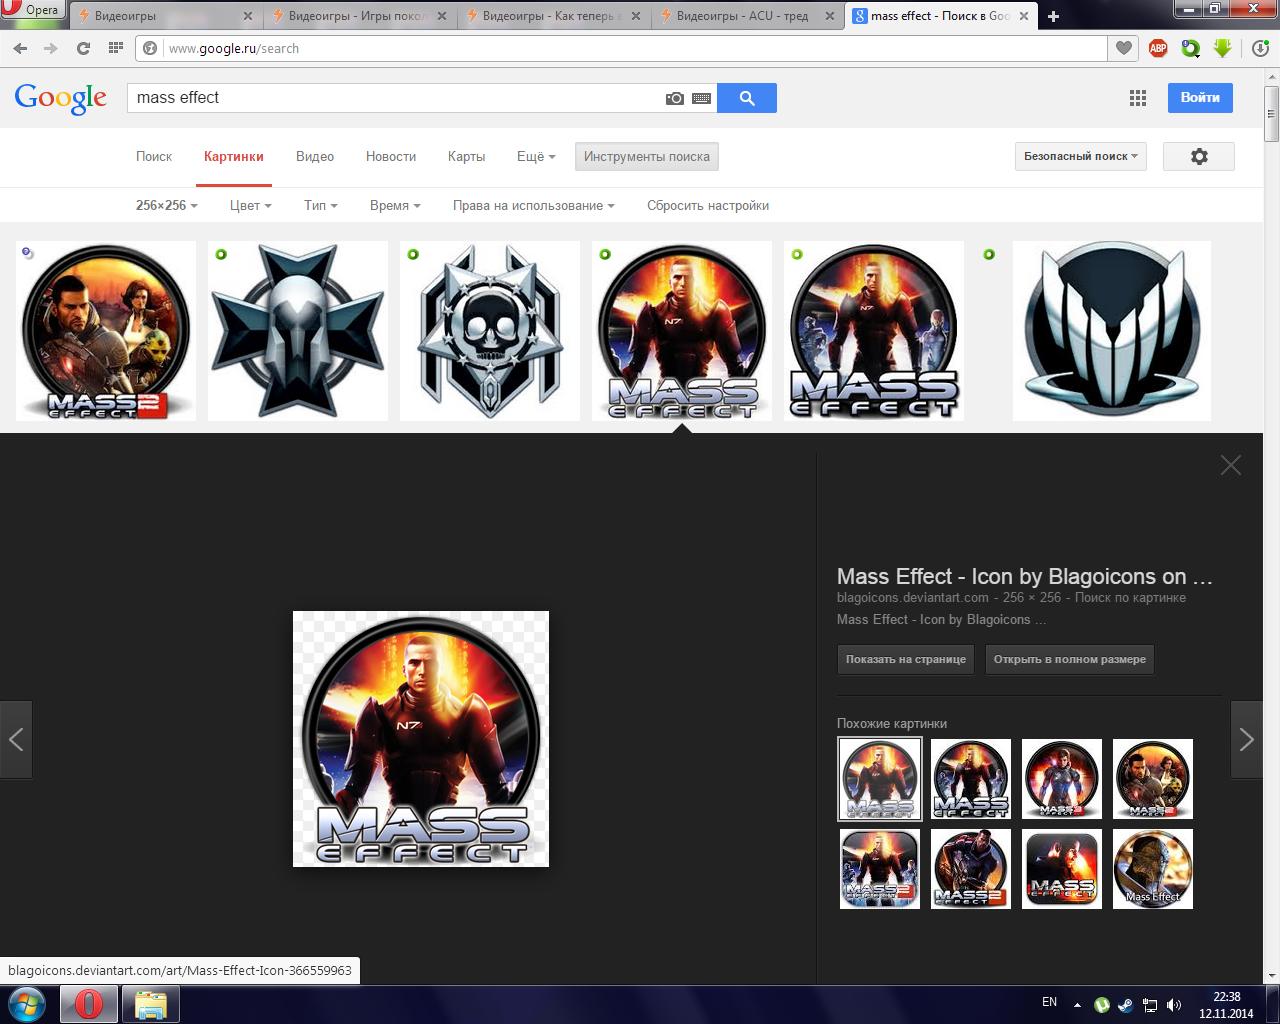Toggle the Инструменты поиска button
Screen dimensions: 1280x1024
pos(647,156)
